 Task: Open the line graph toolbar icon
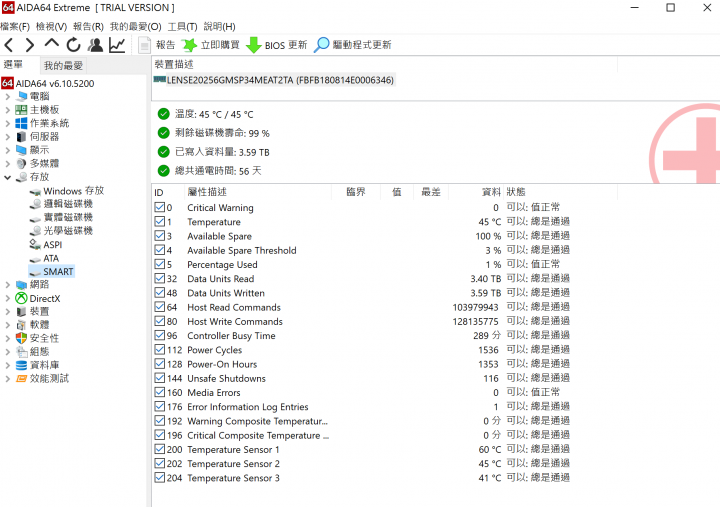click(x=117, y=45)
